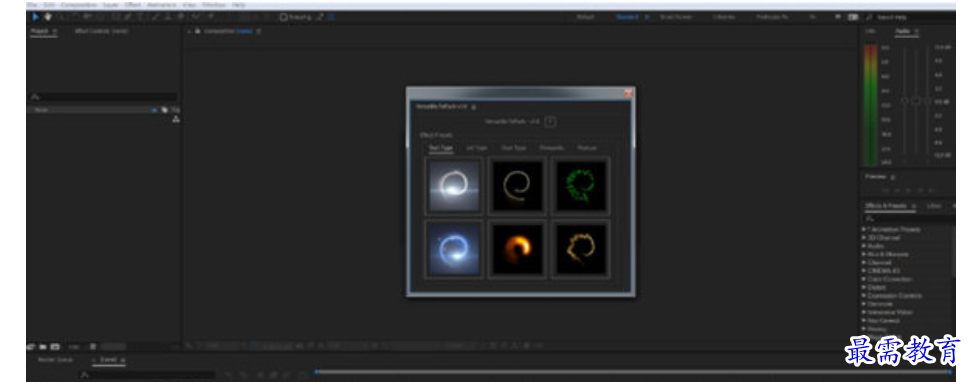Expand the 3D Channel effects category
This screenshot has width=969, height=382.
click(x=881, y=237)
